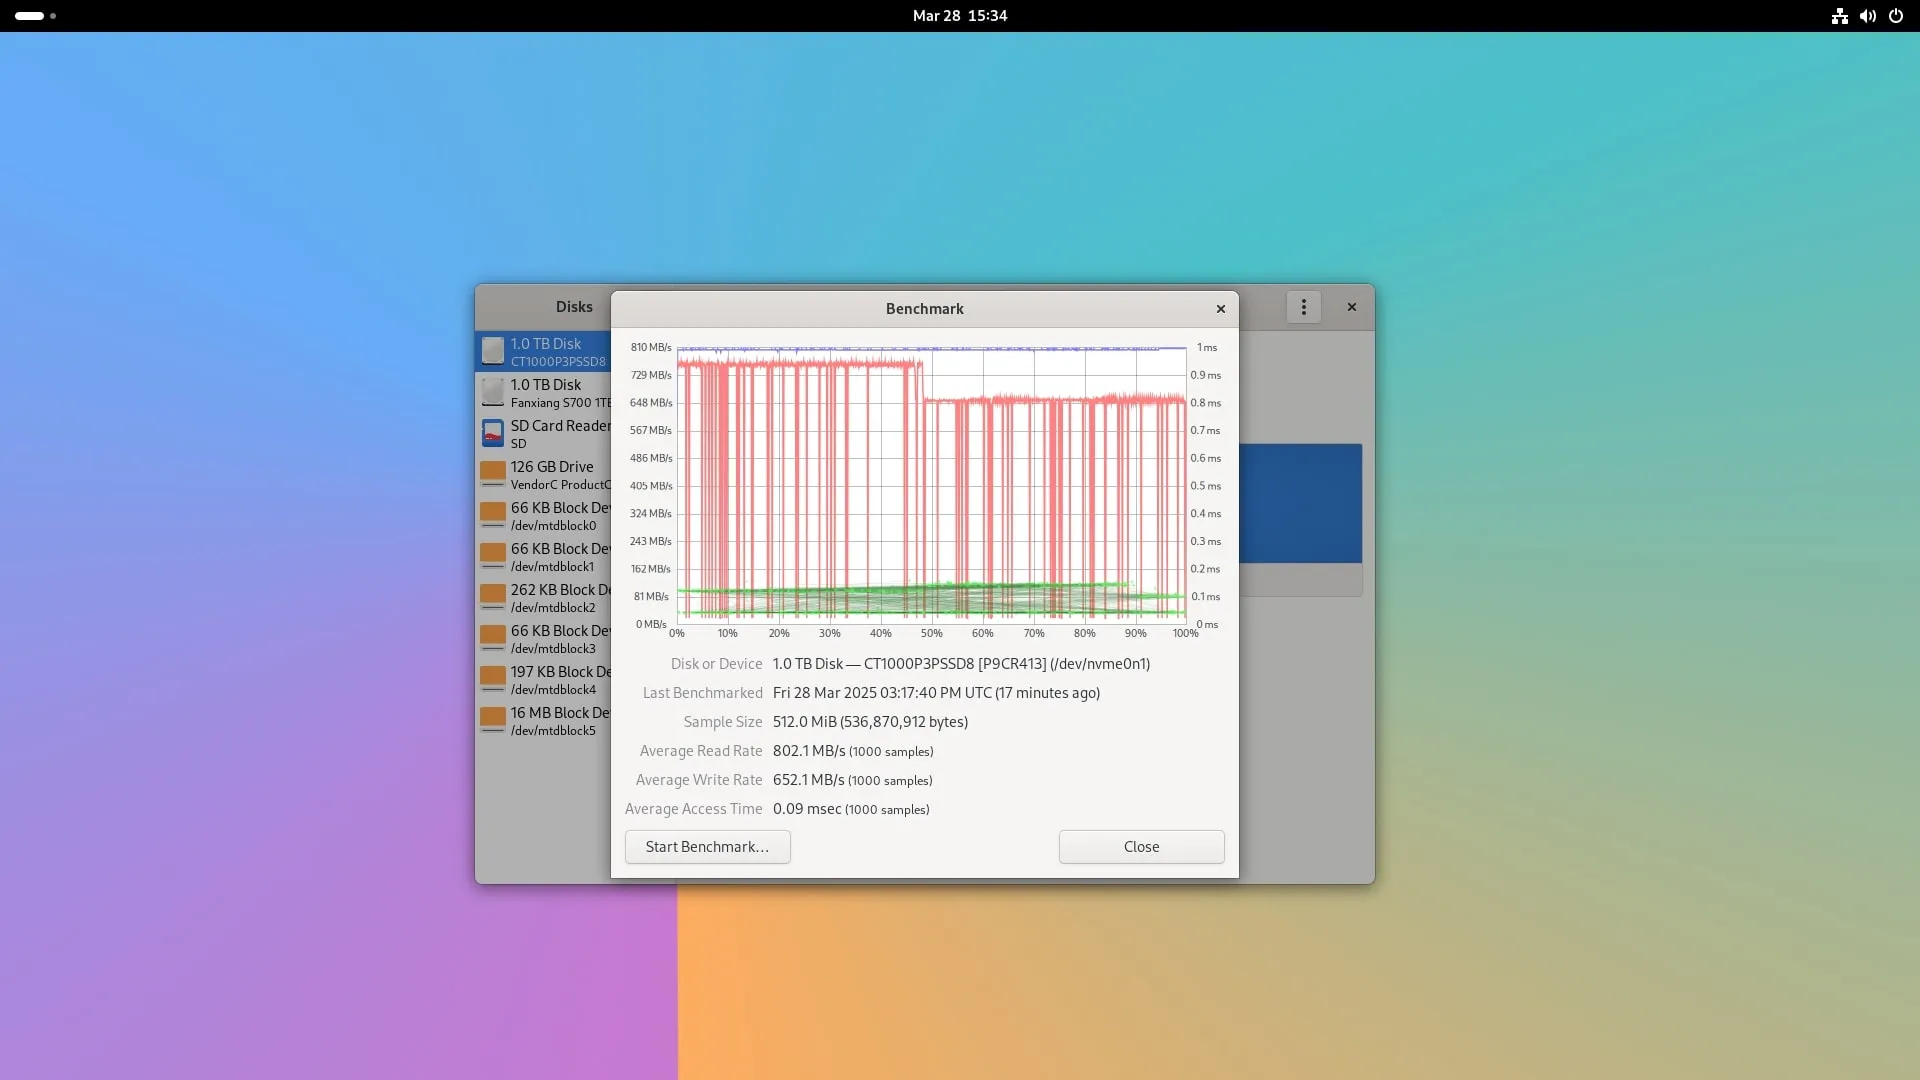This screenshot has width=1920, height=1080.
Task: Open the Disks three-dot drive menu
Action: [1303, 307]
